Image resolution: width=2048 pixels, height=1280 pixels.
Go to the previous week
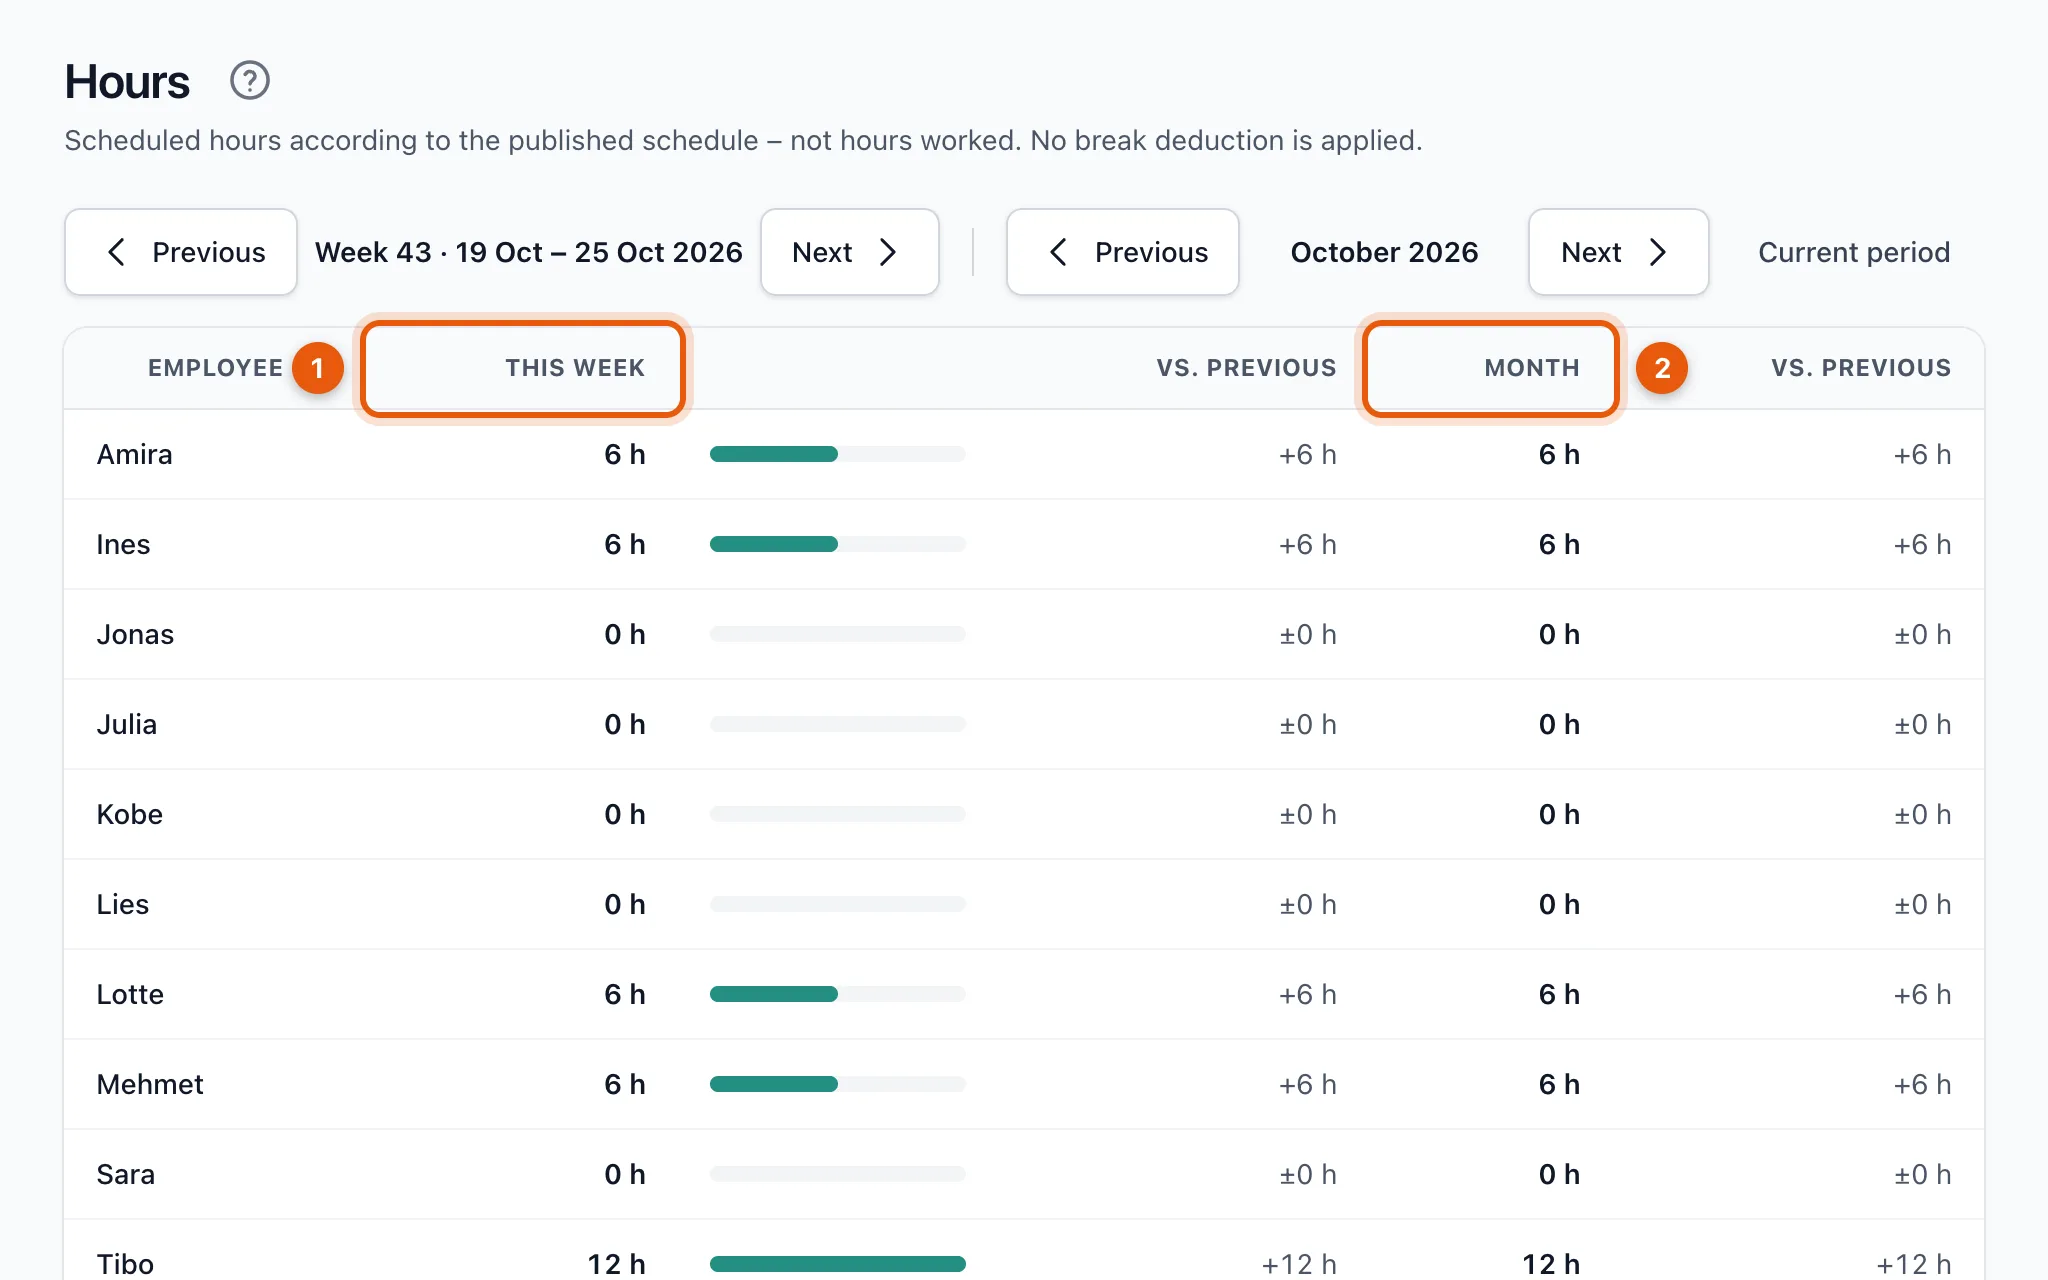coord(181,252)
